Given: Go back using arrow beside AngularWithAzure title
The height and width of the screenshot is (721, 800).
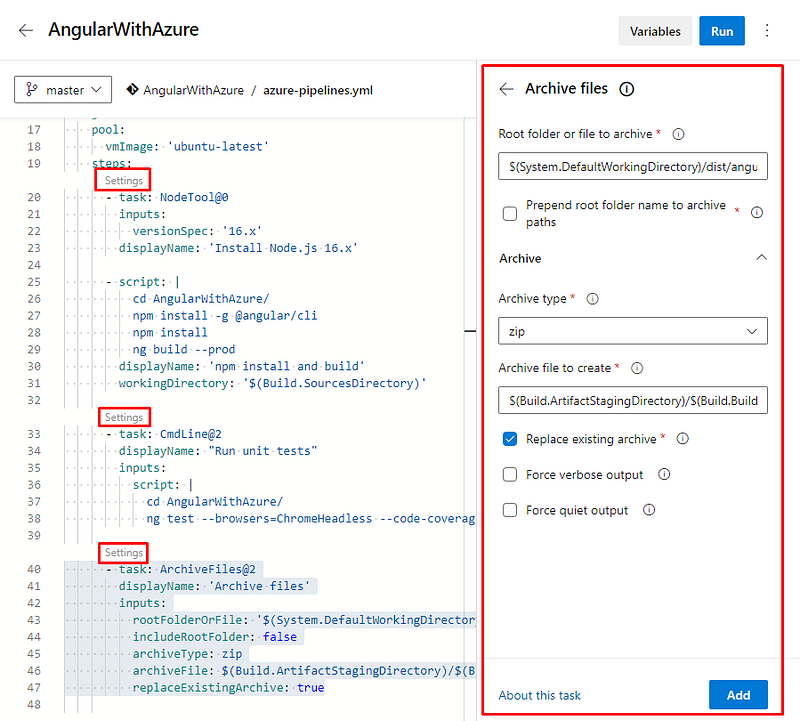Looking at the screenshot, I should coord(26,31).
